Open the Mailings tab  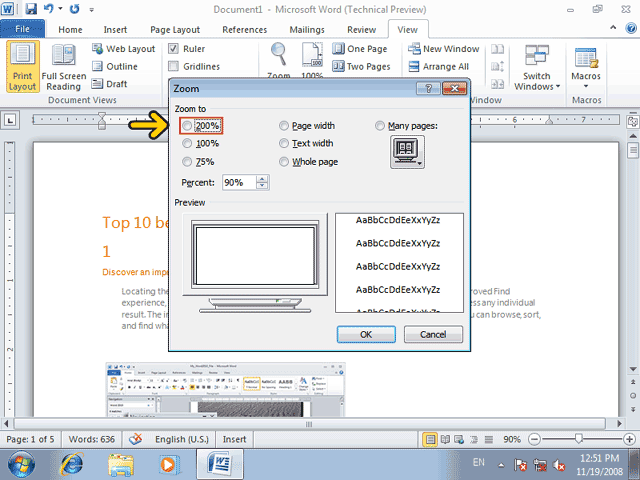click(x=307, y=29)
